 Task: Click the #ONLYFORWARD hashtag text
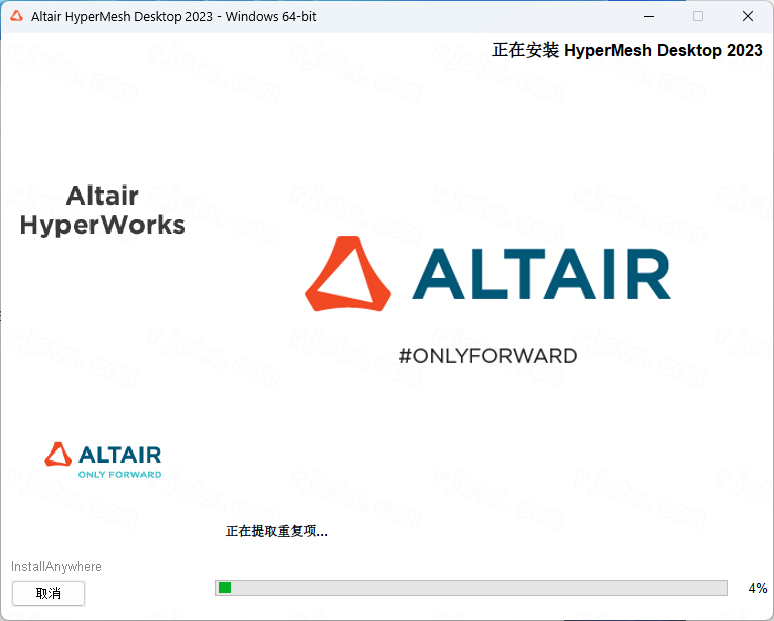click(487, 356)
